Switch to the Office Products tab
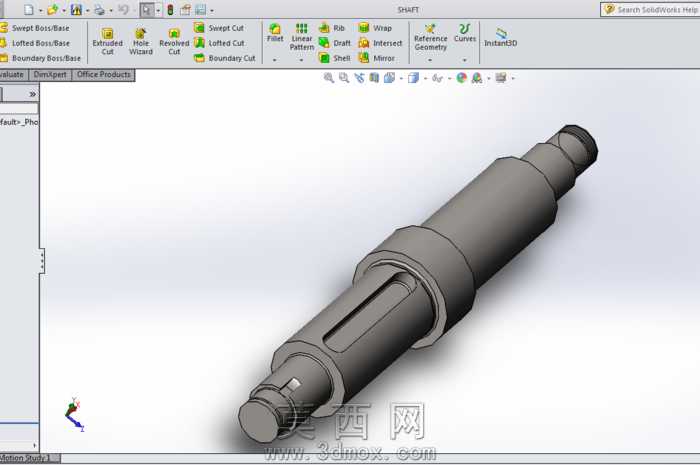 (x=104, y=75)
